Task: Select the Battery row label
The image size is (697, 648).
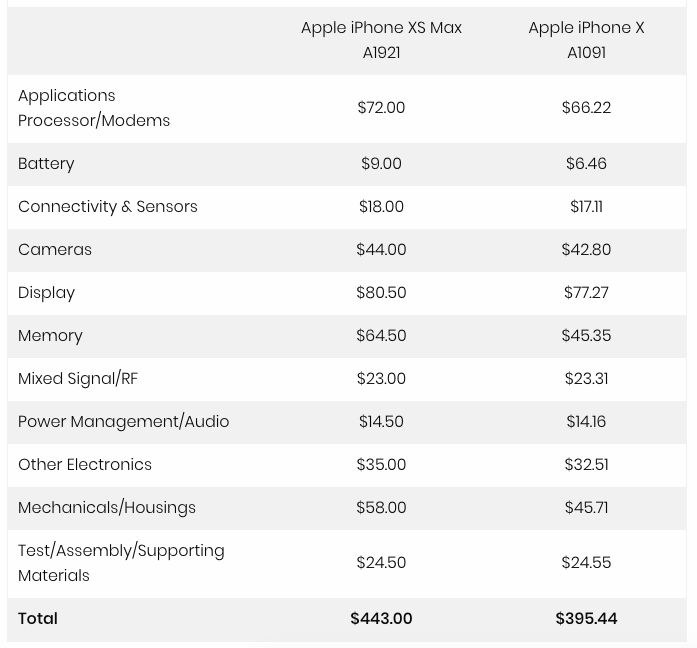Action: coord(46,164)
